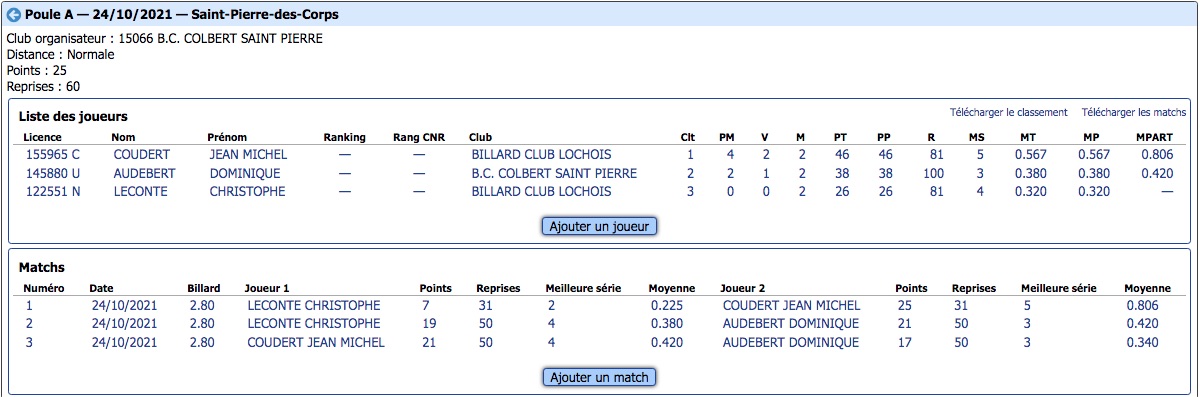Select licence 122551 N
Screen dimensions: 1200x397
point(52,191)
